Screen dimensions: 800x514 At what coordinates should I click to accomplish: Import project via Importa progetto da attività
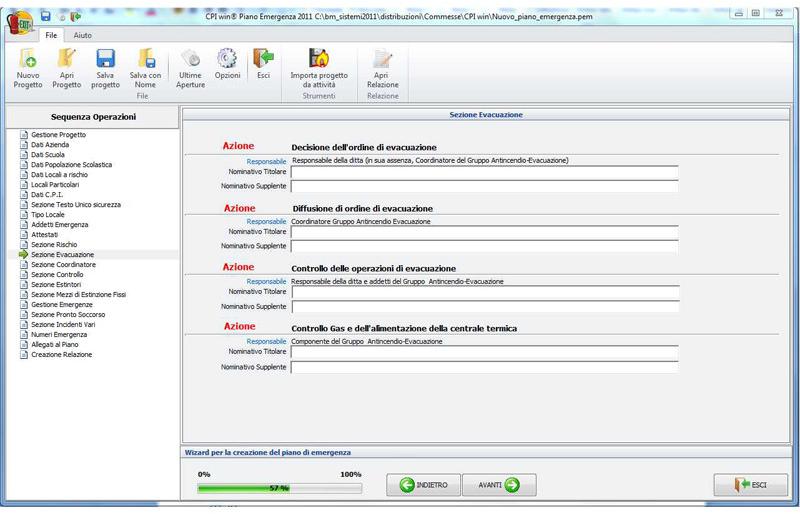click(x=318, y=62)
